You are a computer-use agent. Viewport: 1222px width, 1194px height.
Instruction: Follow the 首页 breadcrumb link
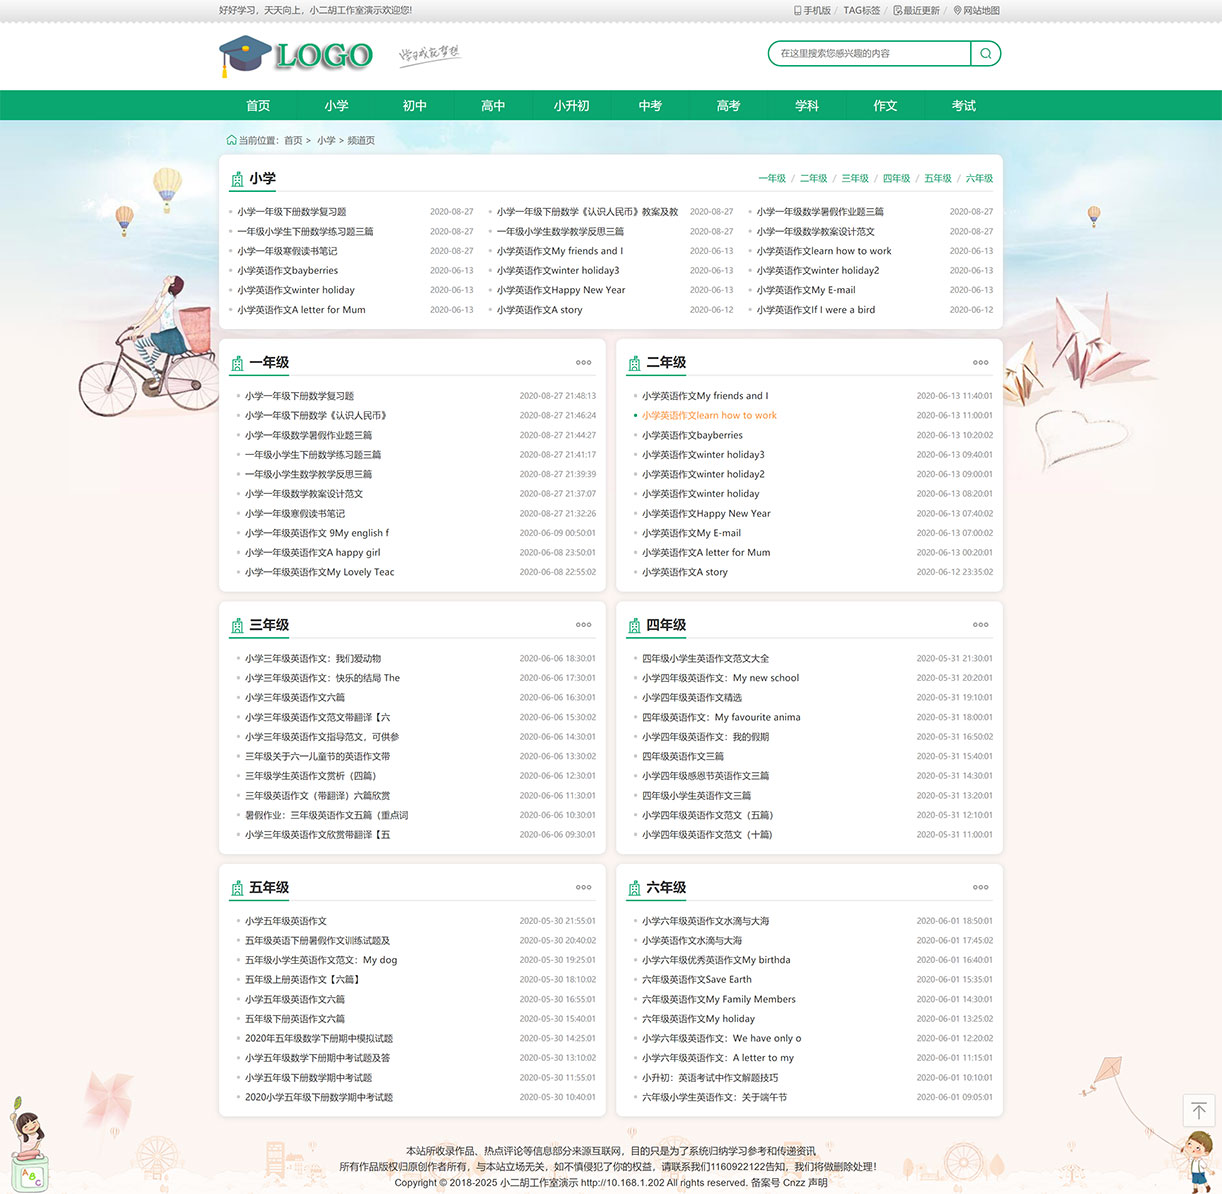[292, 140]
